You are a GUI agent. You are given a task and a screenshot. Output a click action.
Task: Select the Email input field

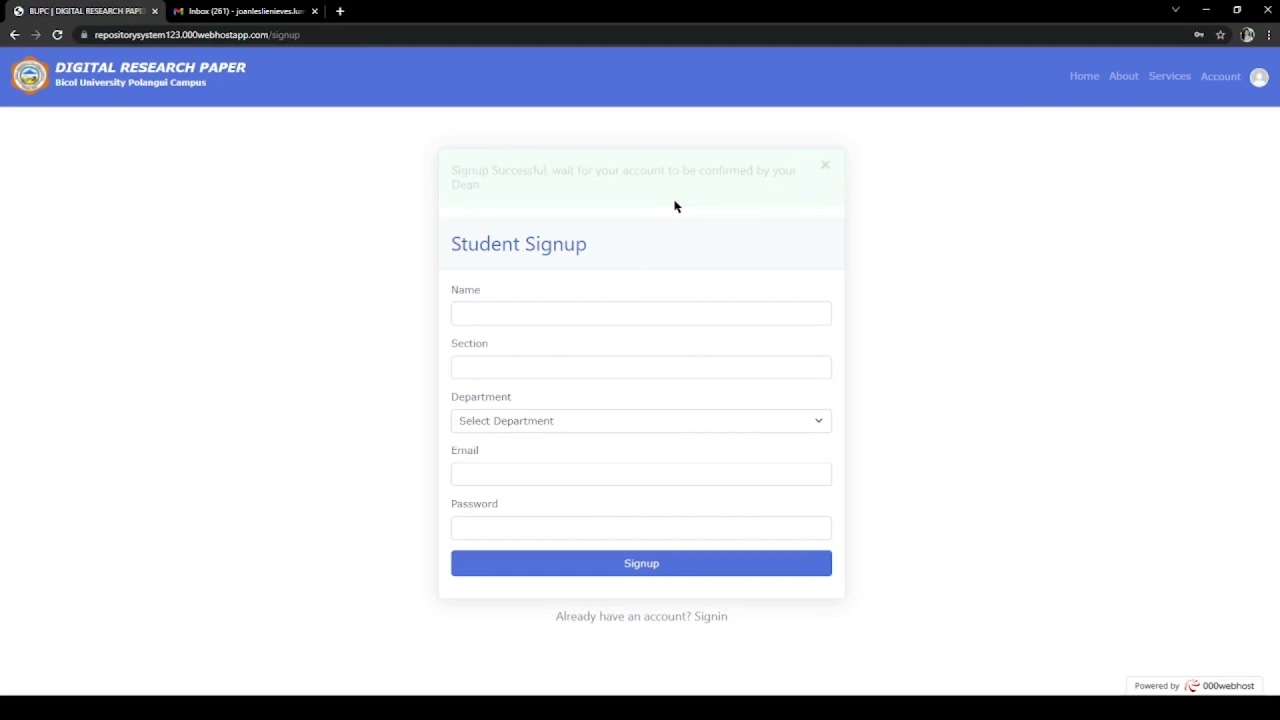pyautogui.click(x=641, y=474)
